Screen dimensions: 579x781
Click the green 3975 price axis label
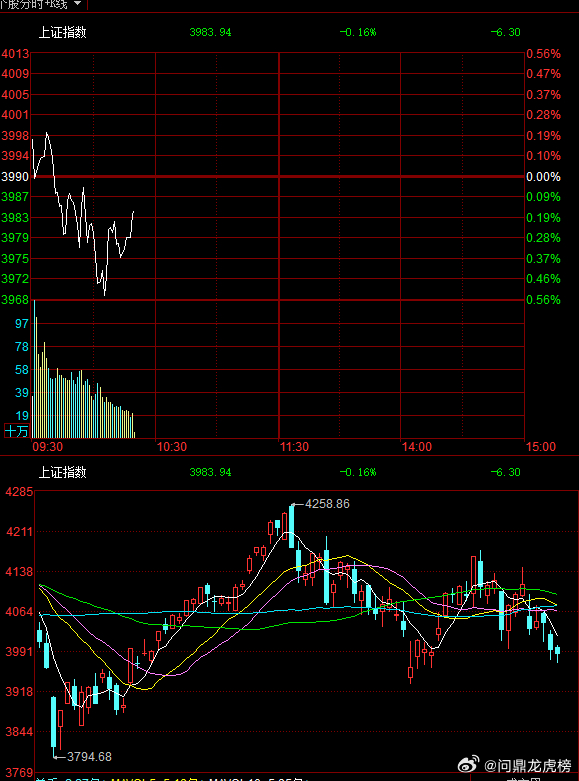[x=15, y=259]
